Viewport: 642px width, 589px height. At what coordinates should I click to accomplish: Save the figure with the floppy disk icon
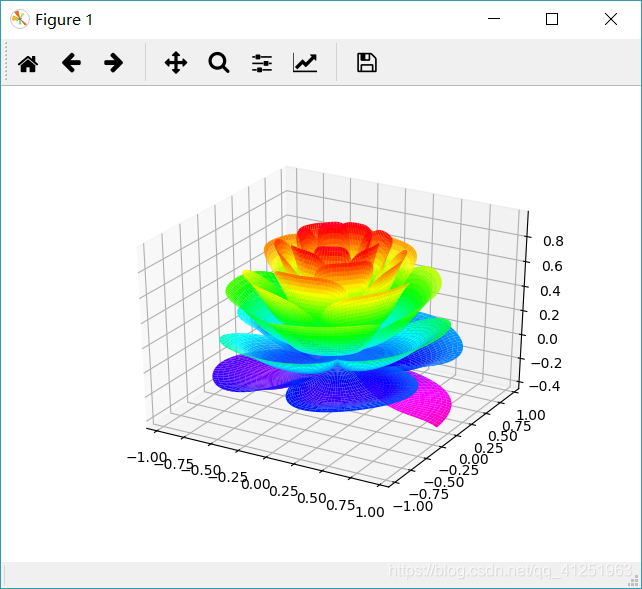366,63
